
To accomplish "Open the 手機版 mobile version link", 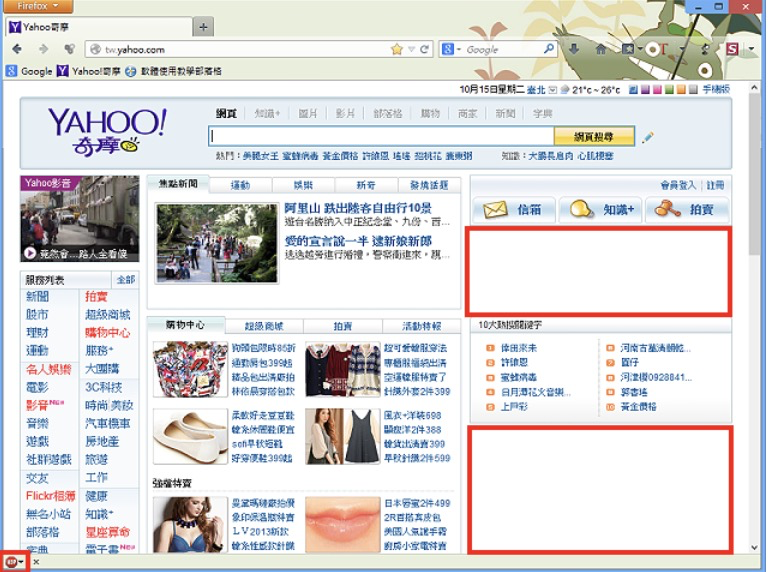I will (716, 89).
